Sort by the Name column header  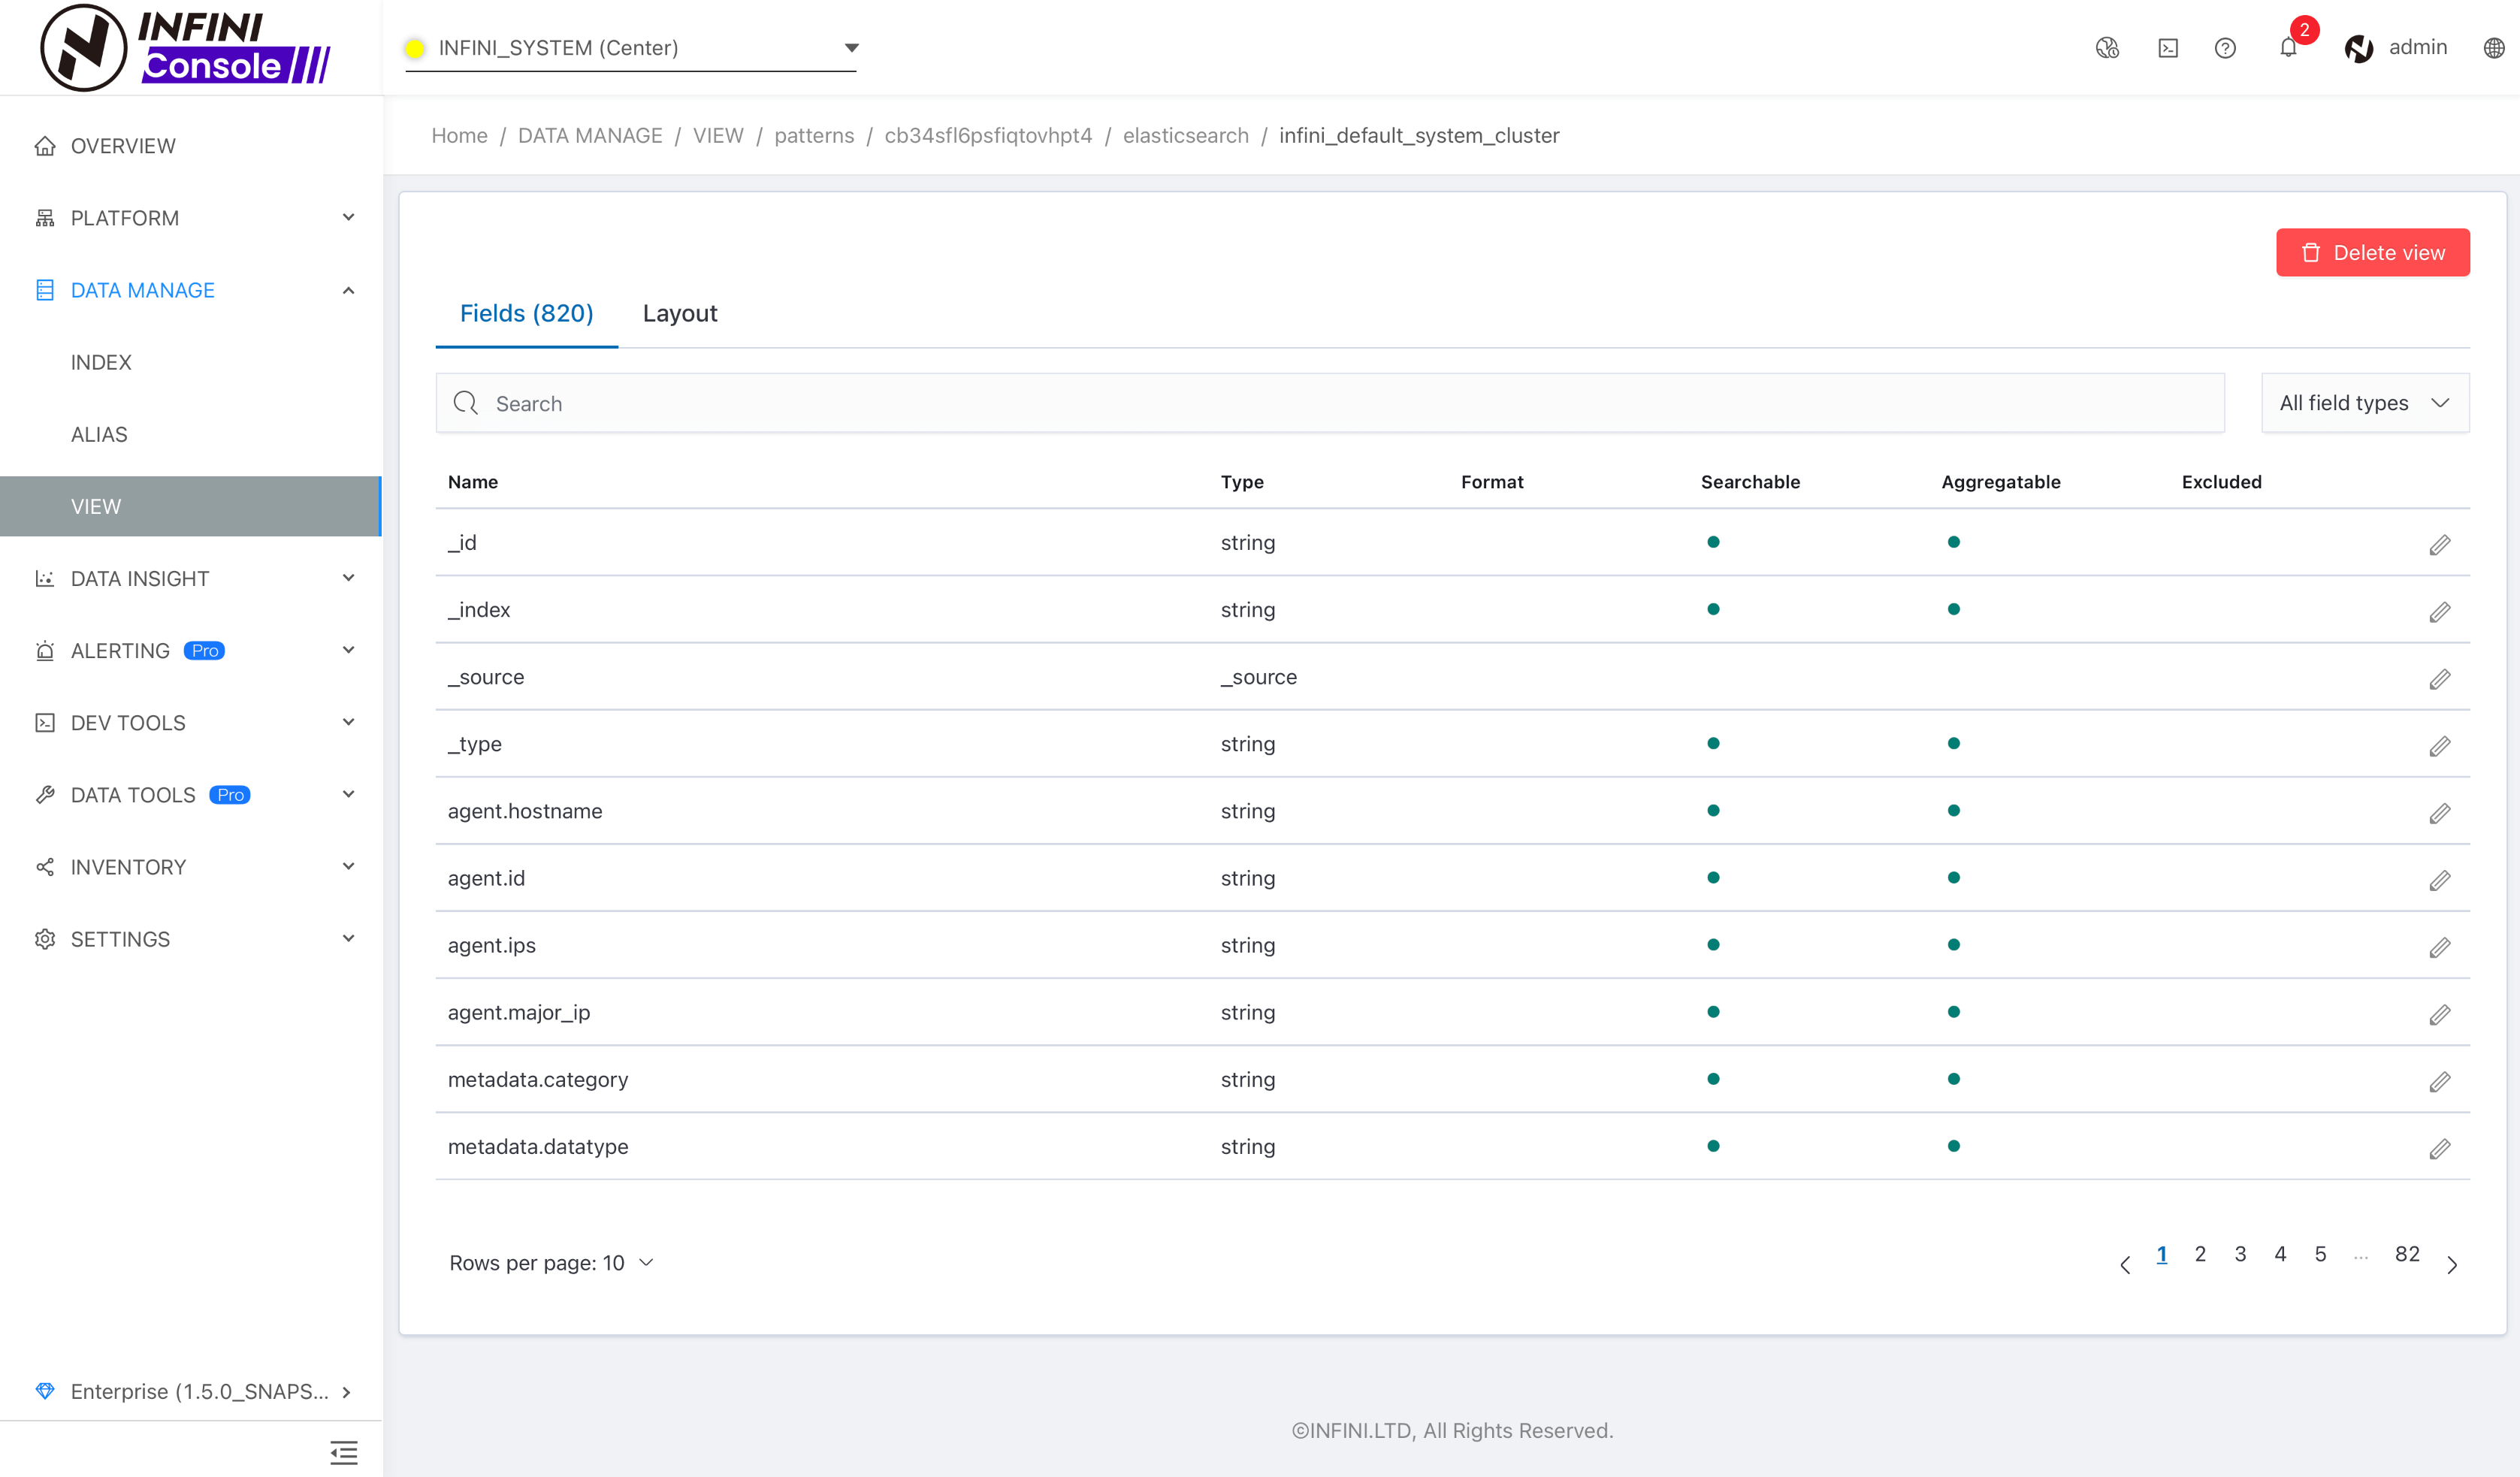coord(473,482)
